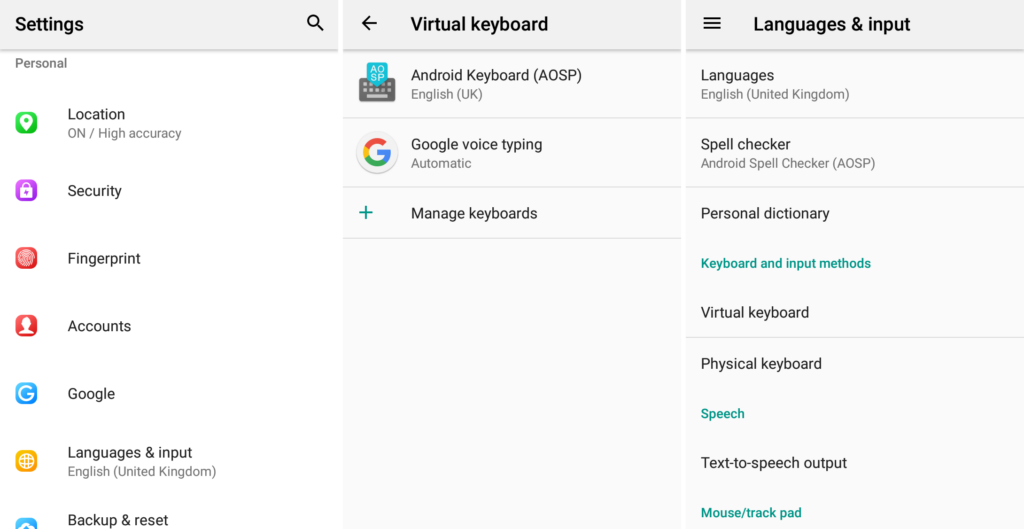Open hamburger menu in Languages & input
The height and width of the screenshot is (529, 1024).
point(712,24)
